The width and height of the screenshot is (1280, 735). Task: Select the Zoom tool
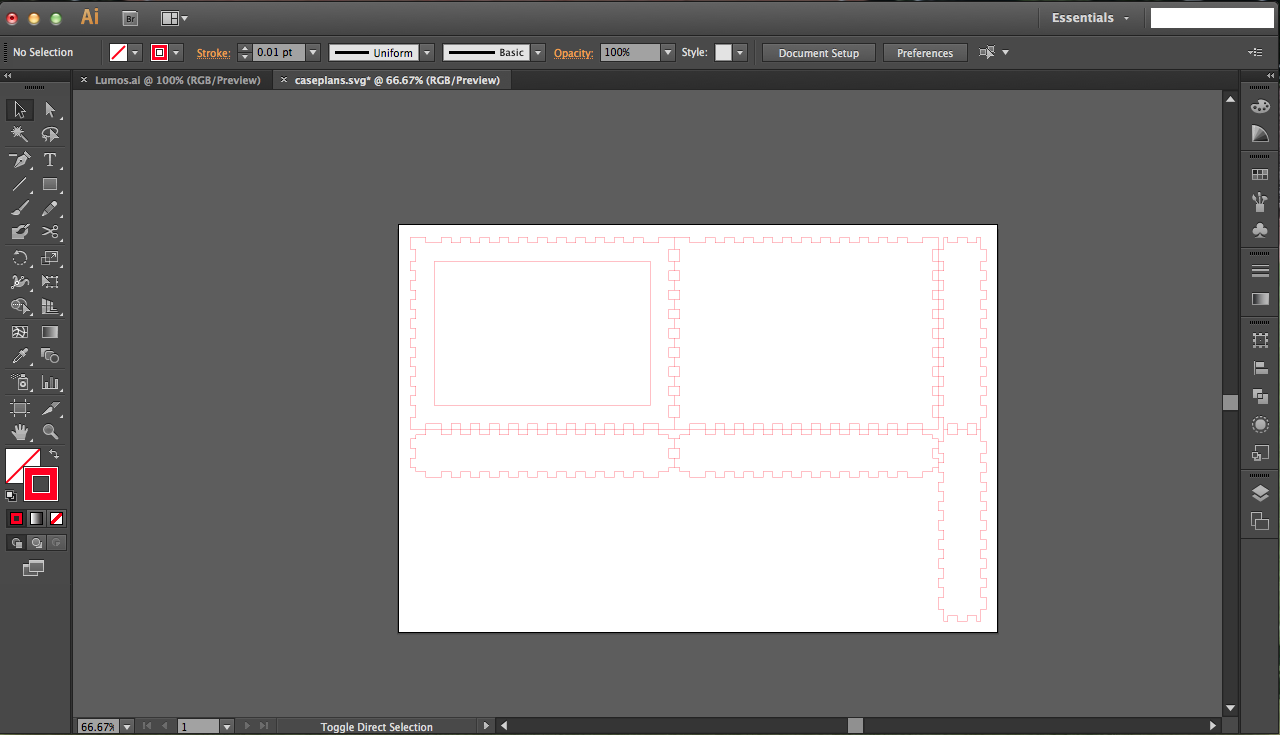point(50,432)
